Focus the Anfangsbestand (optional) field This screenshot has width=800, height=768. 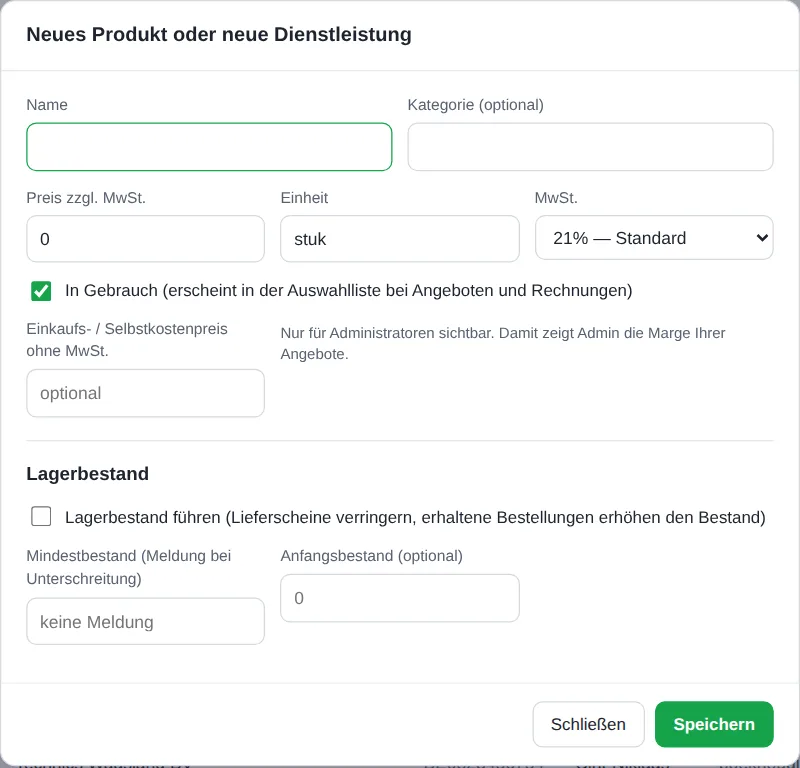[399, 598]
